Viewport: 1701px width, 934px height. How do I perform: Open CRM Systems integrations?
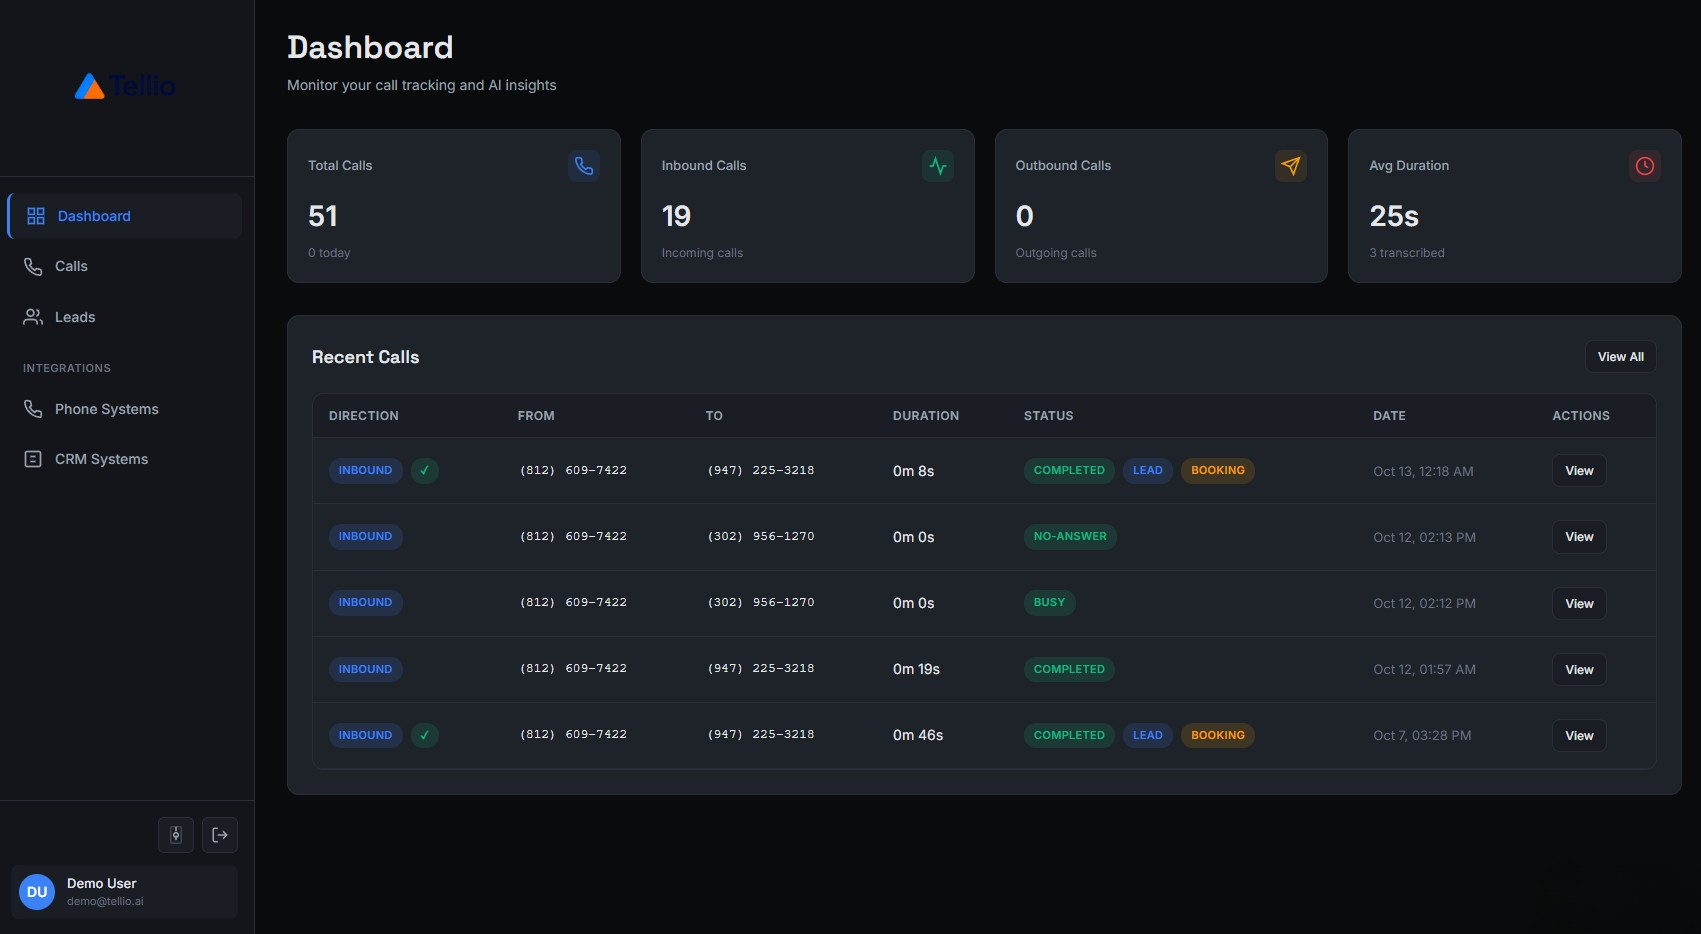[100, 458]
